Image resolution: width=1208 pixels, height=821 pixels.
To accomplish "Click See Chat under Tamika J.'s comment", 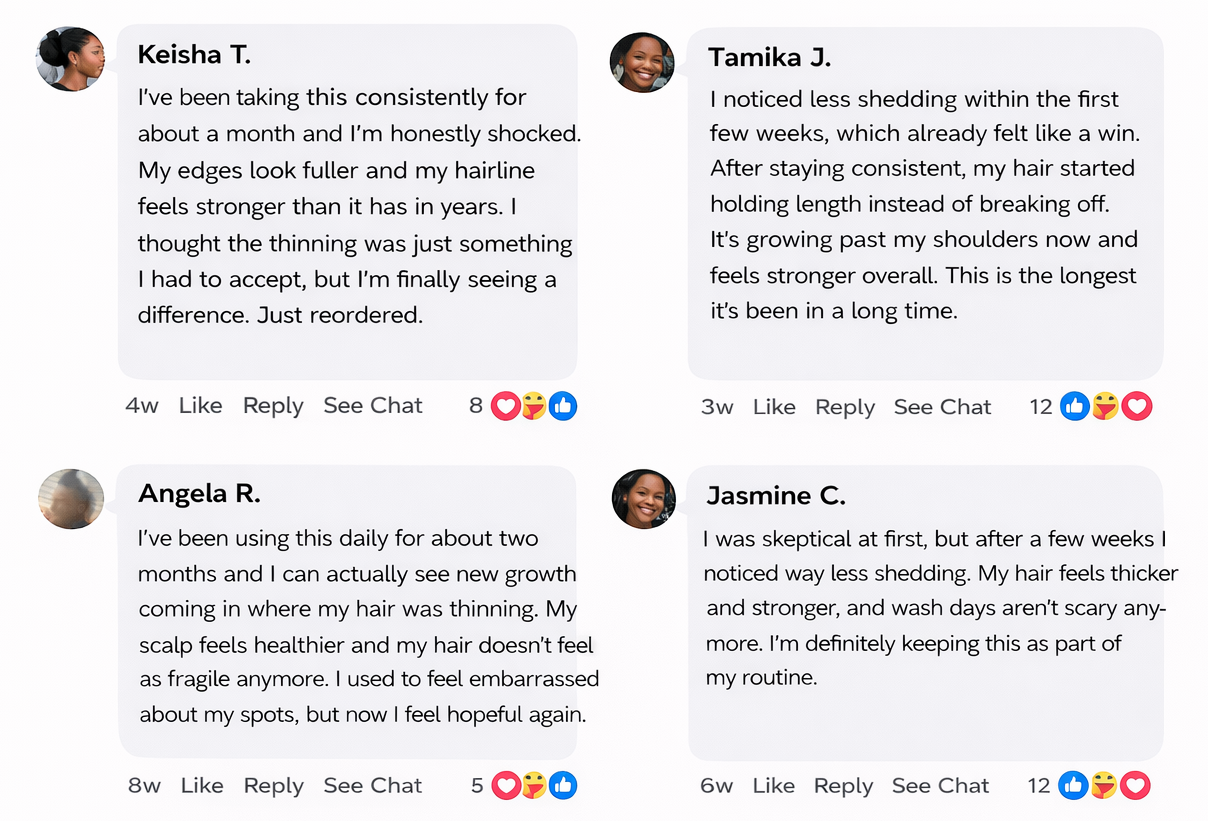I will click(942, 407).
